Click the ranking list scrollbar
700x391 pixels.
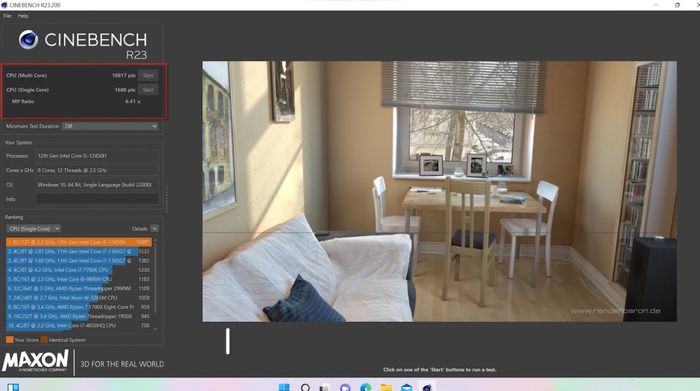[155, 284]
